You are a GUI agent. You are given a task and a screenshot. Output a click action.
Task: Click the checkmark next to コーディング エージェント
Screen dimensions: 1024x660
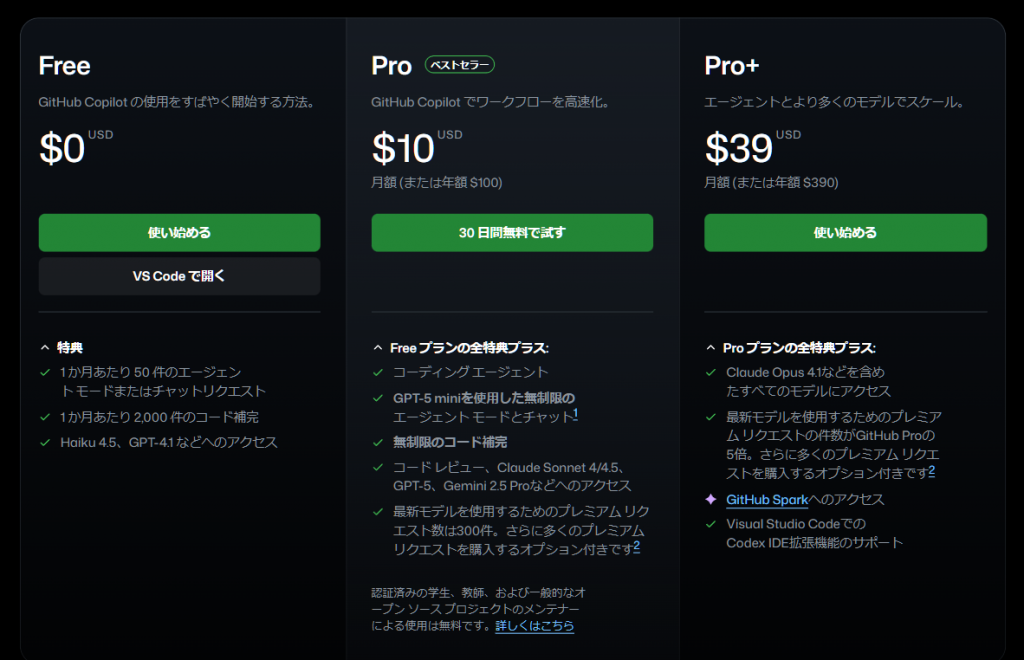[x=378, y=372]
